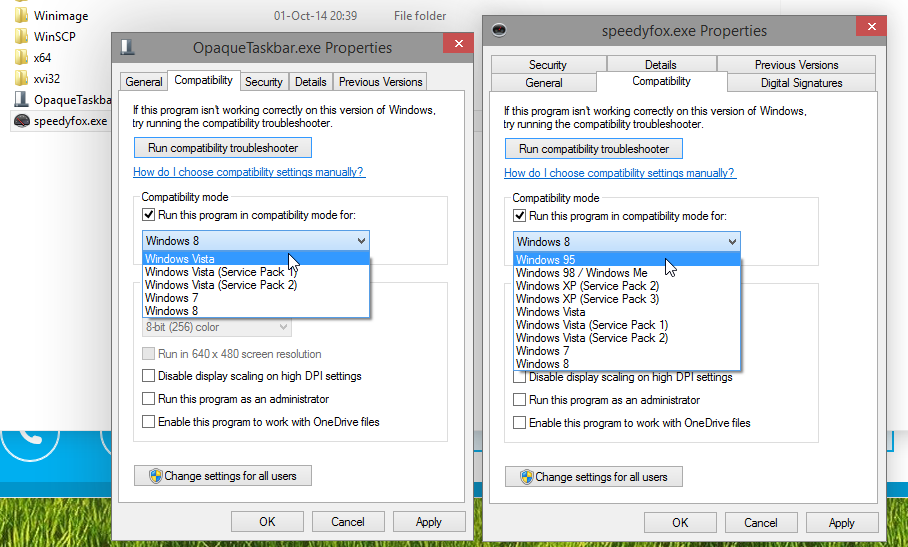Select Windows 98 / Windows Me option
The image size is (908, 547).
pyautogui.click(x=627, y=273)
